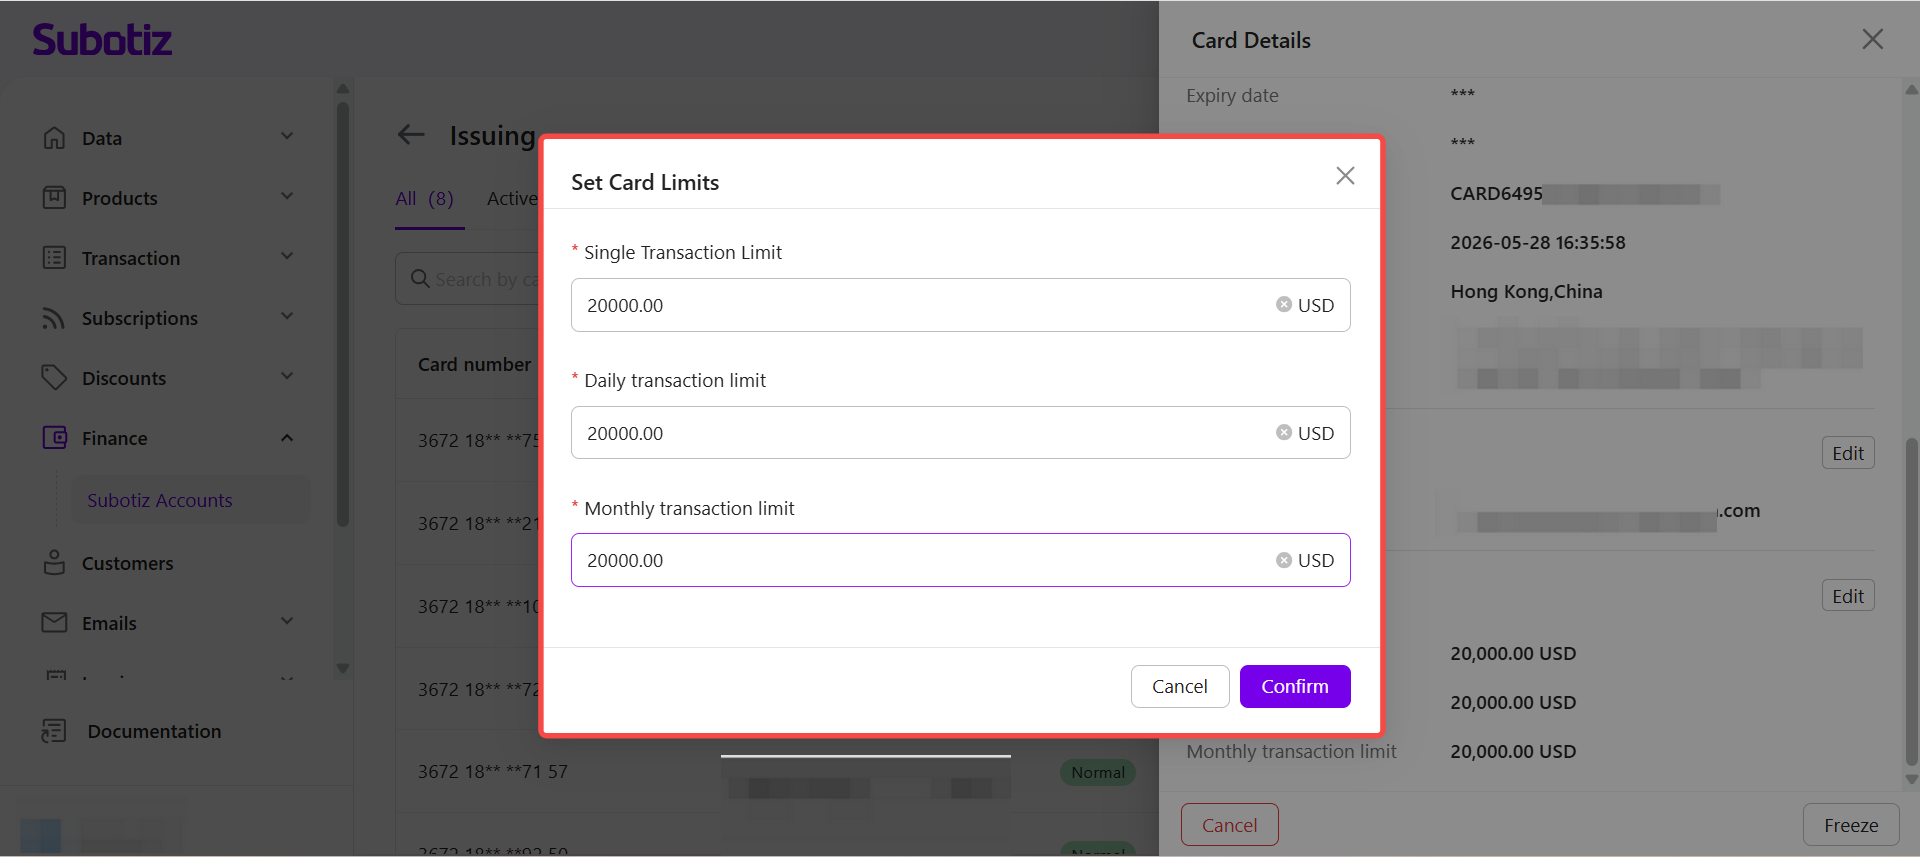The height and width of the screenshot is (857, 1920).
Task: Go back using the Issuing arrow
Action: tap(411, 135)
